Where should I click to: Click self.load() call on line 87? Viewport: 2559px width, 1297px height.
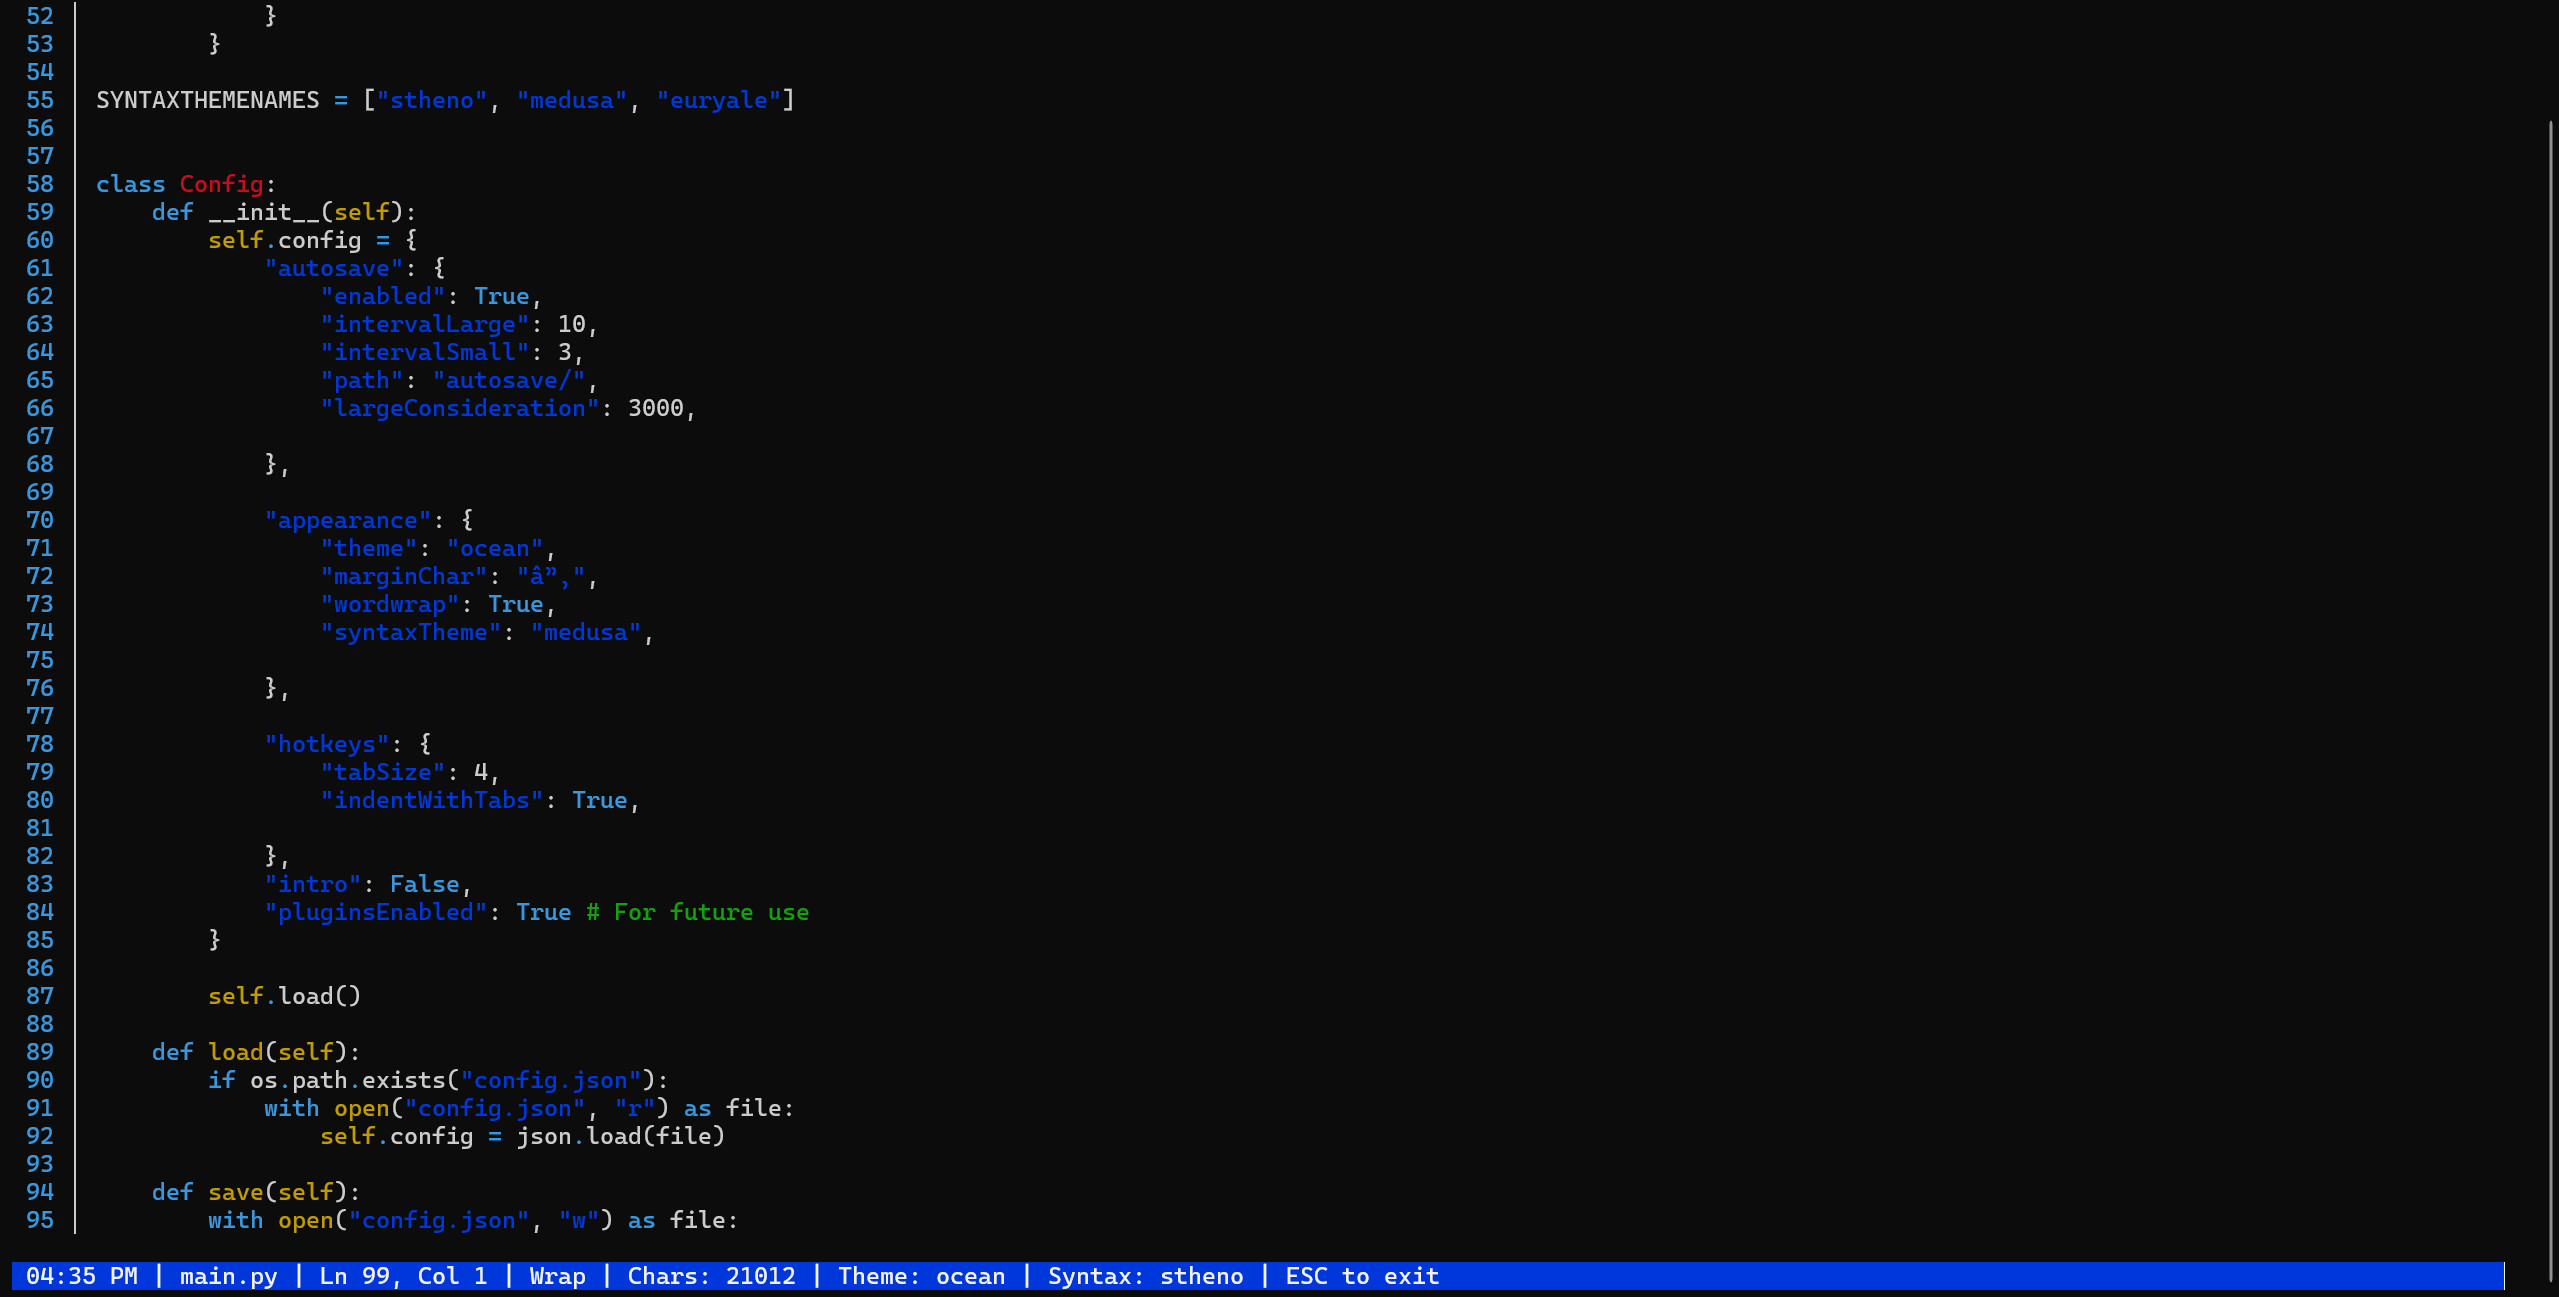(x=284, y=996)
